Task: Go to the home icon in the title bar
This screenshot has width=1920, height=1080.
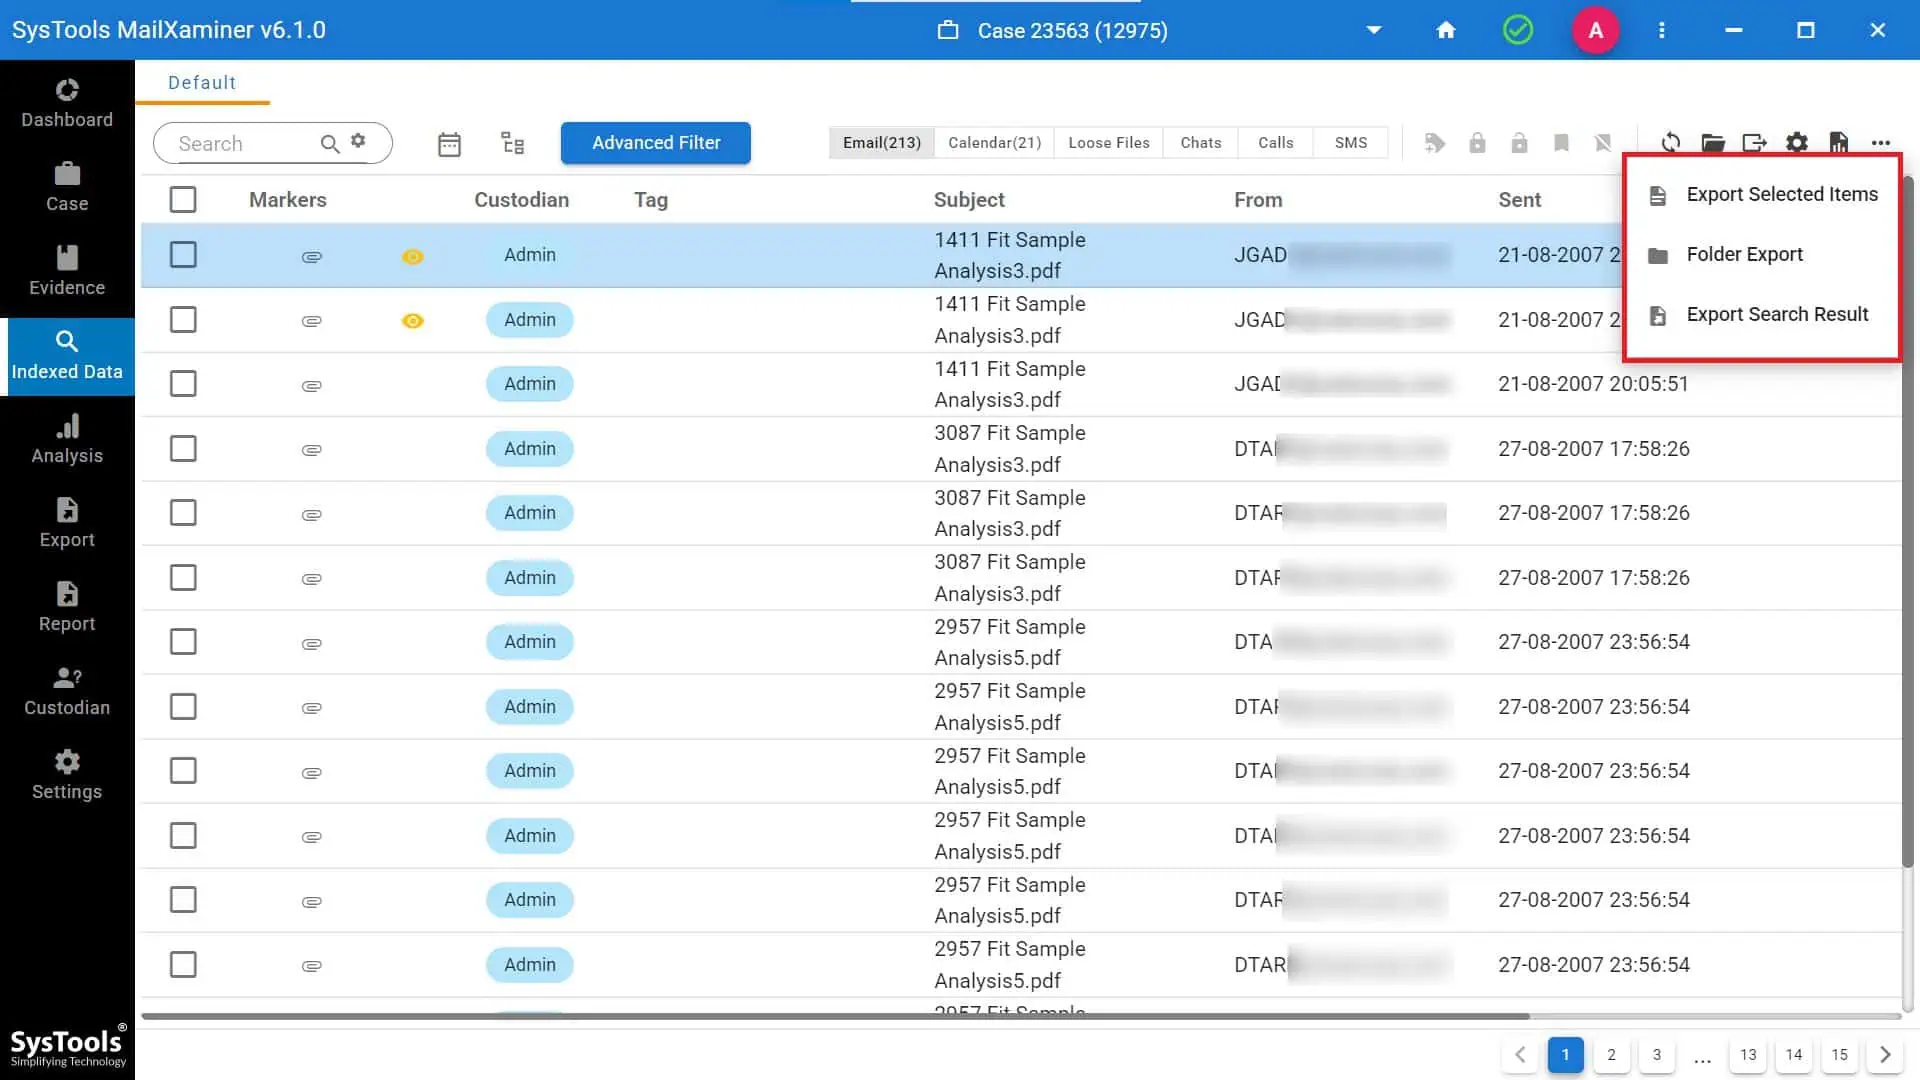Action: 1446,30
